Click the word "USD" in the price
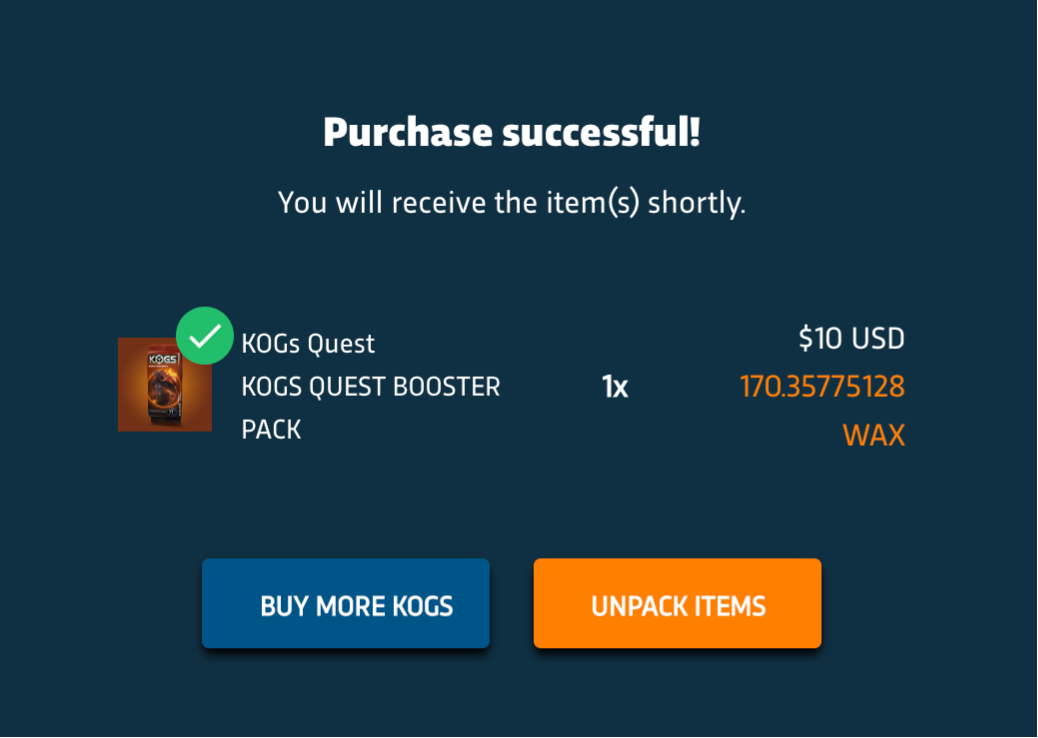The image size is (1038, 738). coord(877,339)
